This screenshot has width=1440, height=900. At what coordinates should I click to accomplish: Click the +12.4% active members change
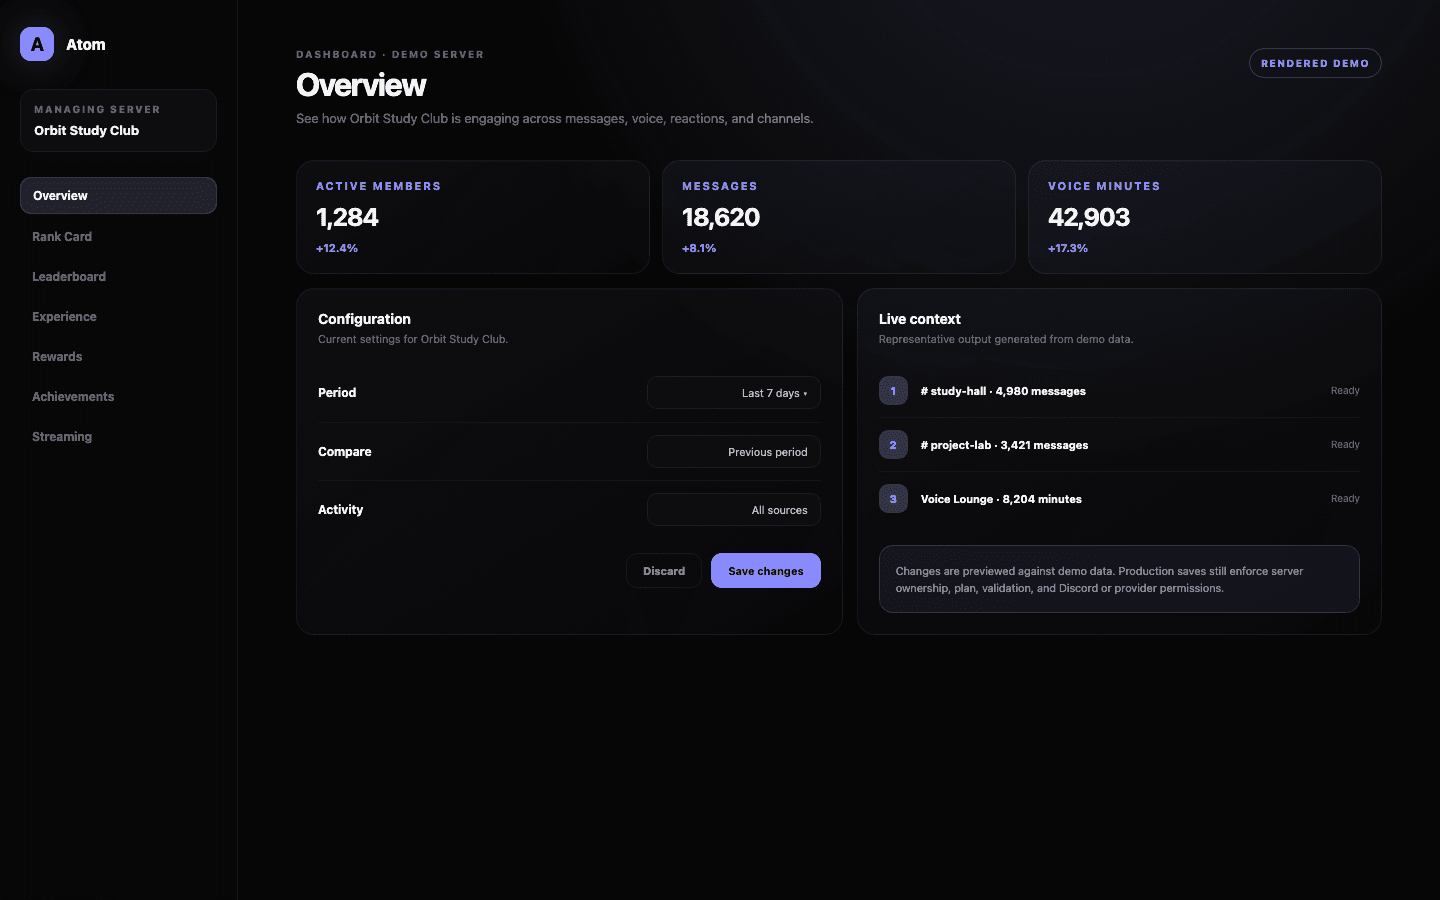(x=337, y=248)
